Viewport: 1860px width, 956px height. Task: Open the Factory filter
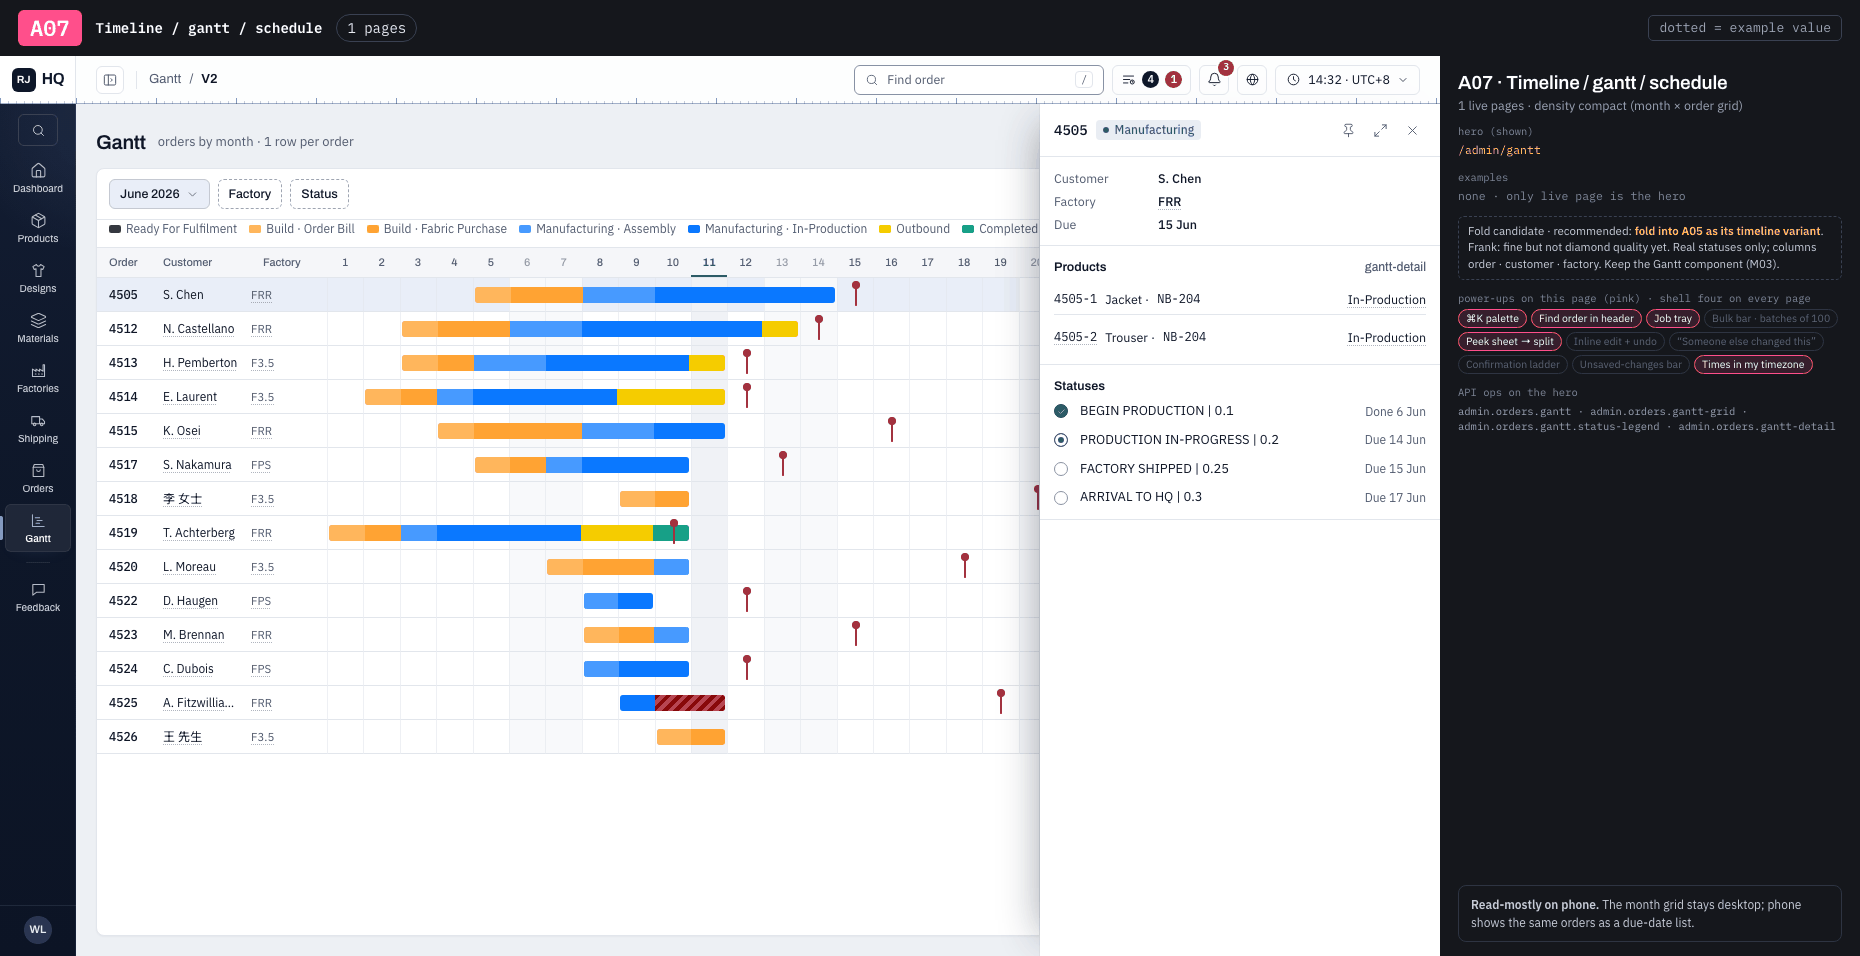click(x=250, y=194)
